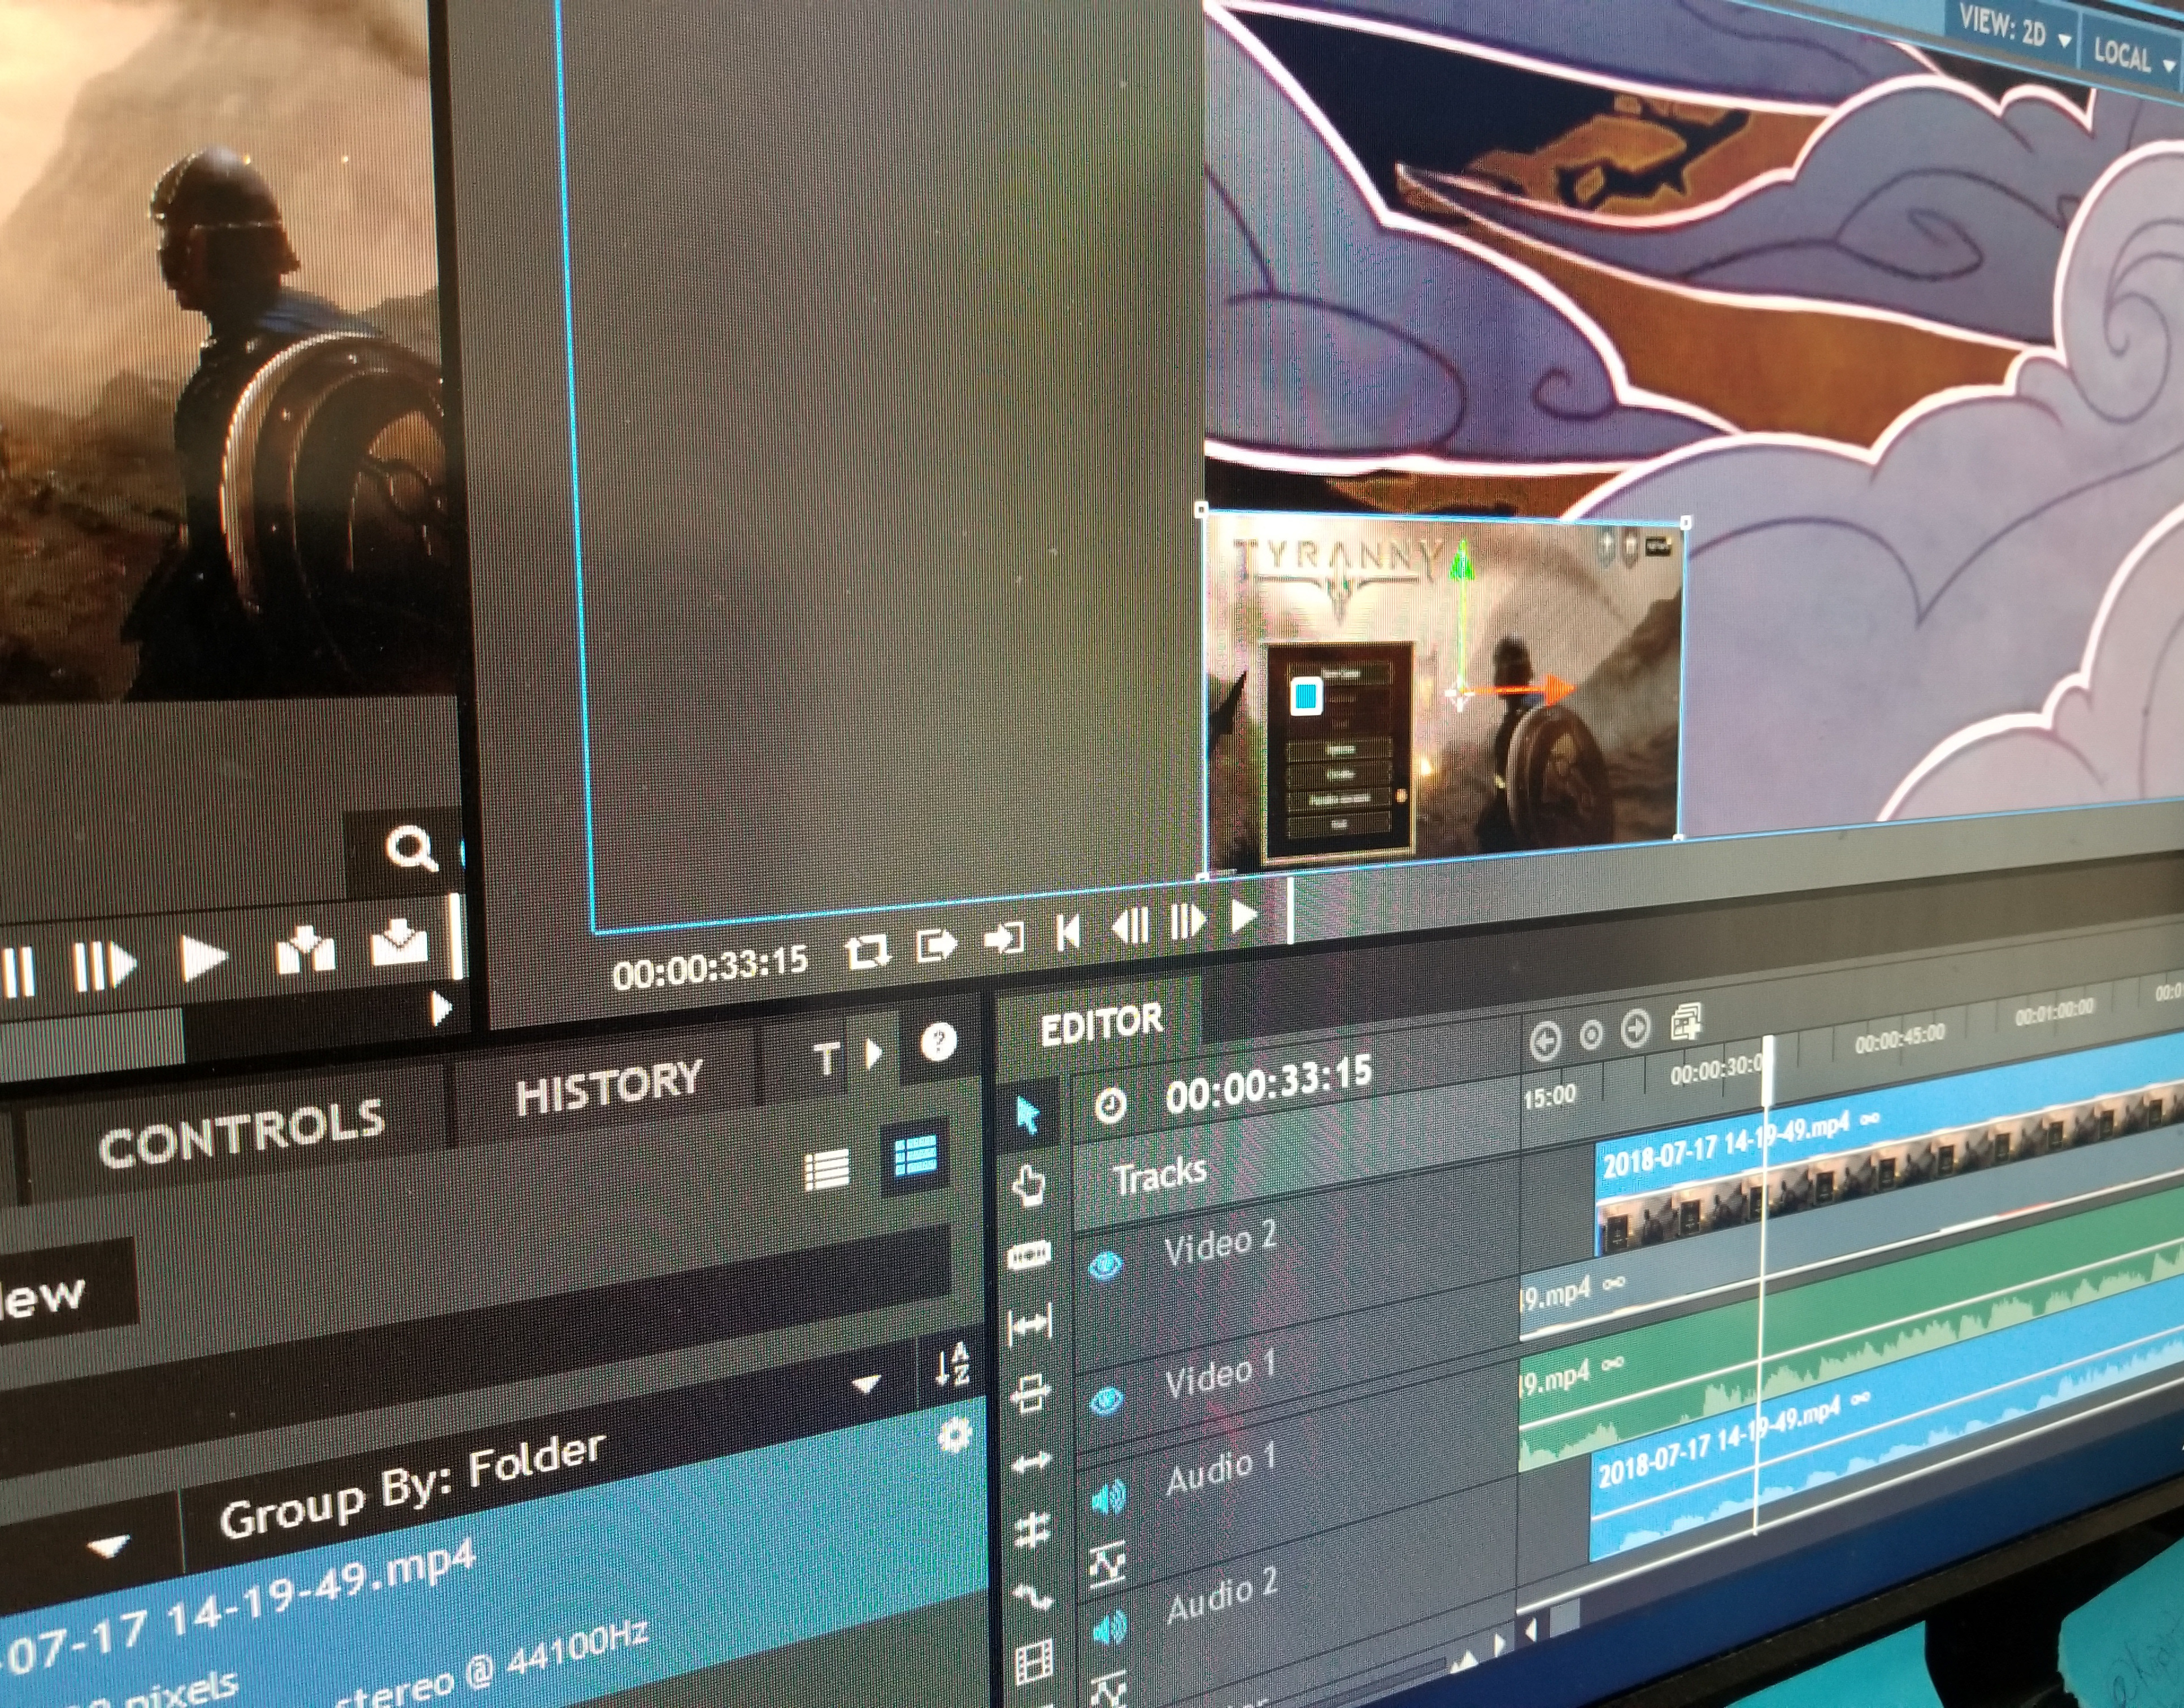Click the timeline horizontal scrollbar thumb

(x=1565, y=1615)
